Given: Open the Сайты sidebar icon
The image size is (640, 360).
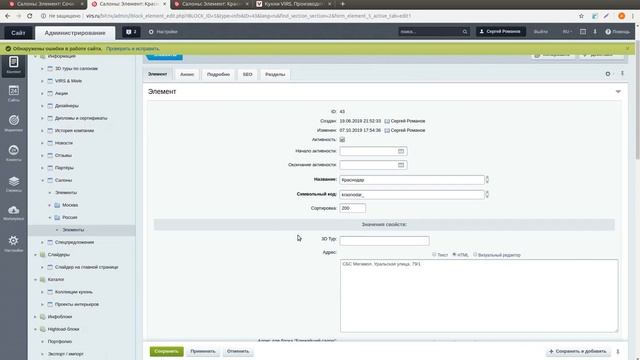Looking at the screenshot, I should [13, 93].
